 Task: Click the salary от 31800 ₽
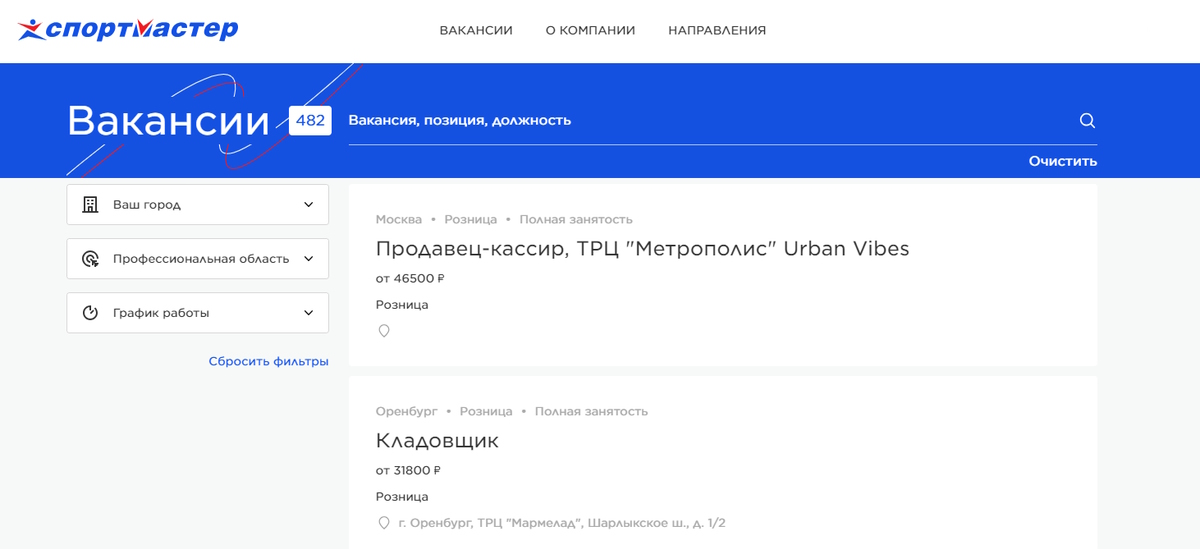(x=408, y=470)
